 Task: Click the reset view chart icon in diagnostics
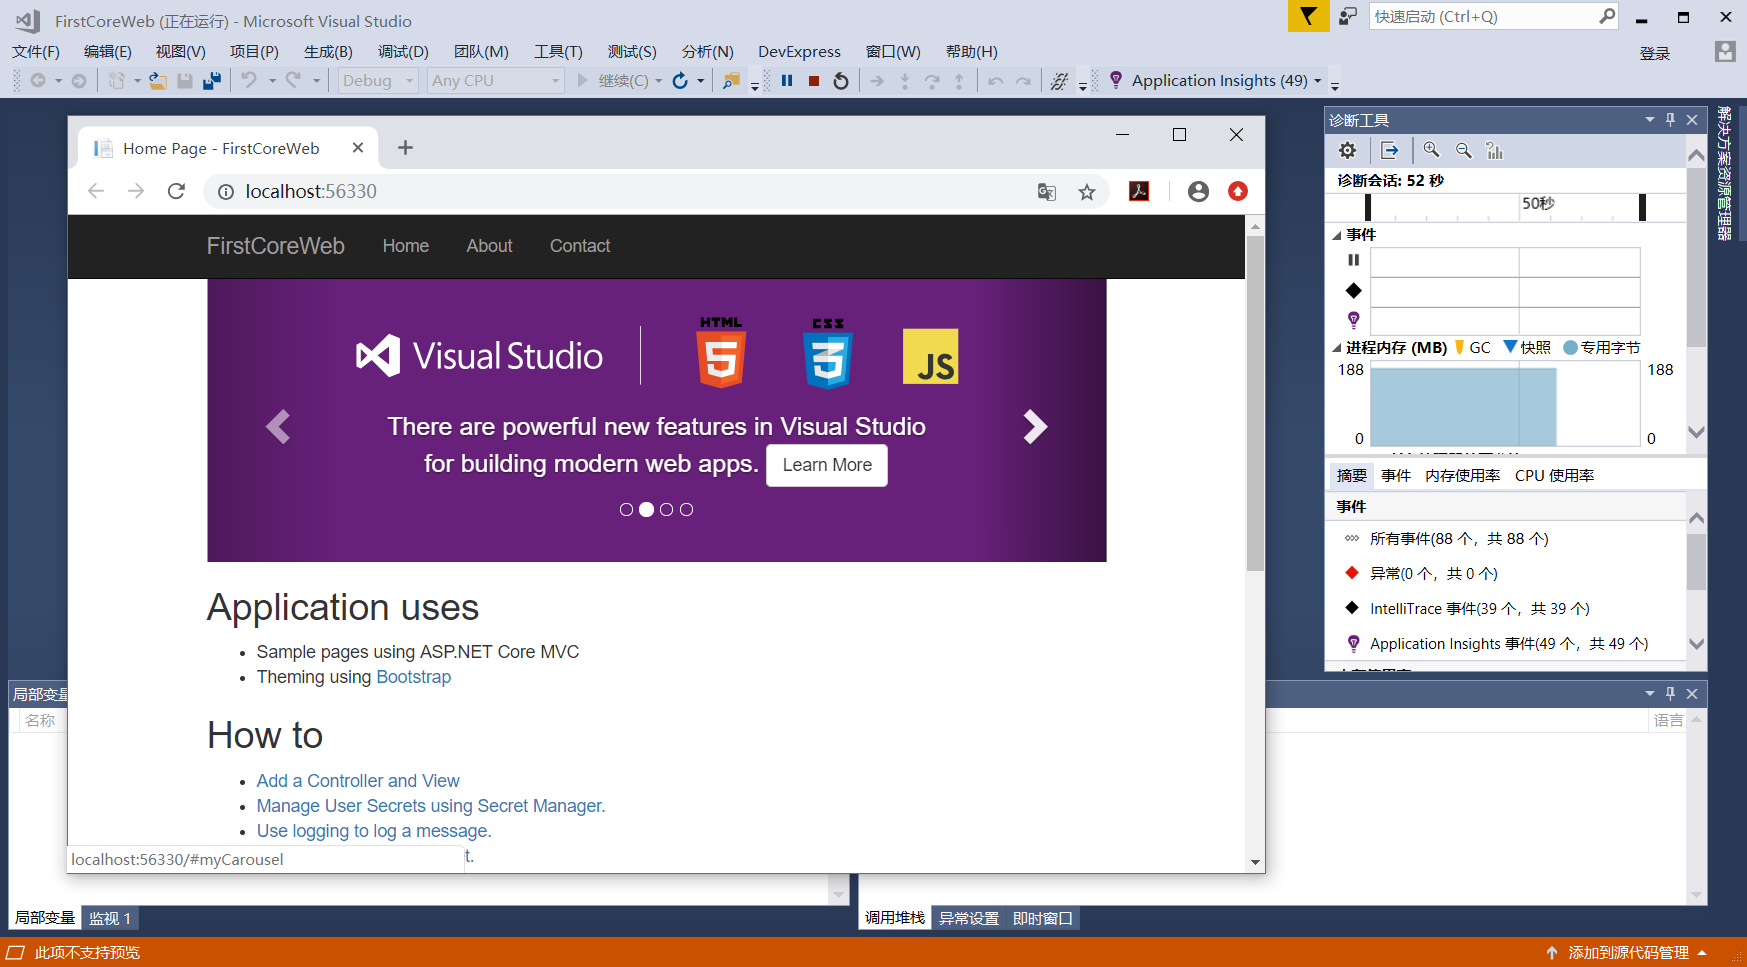point(1495,150)
